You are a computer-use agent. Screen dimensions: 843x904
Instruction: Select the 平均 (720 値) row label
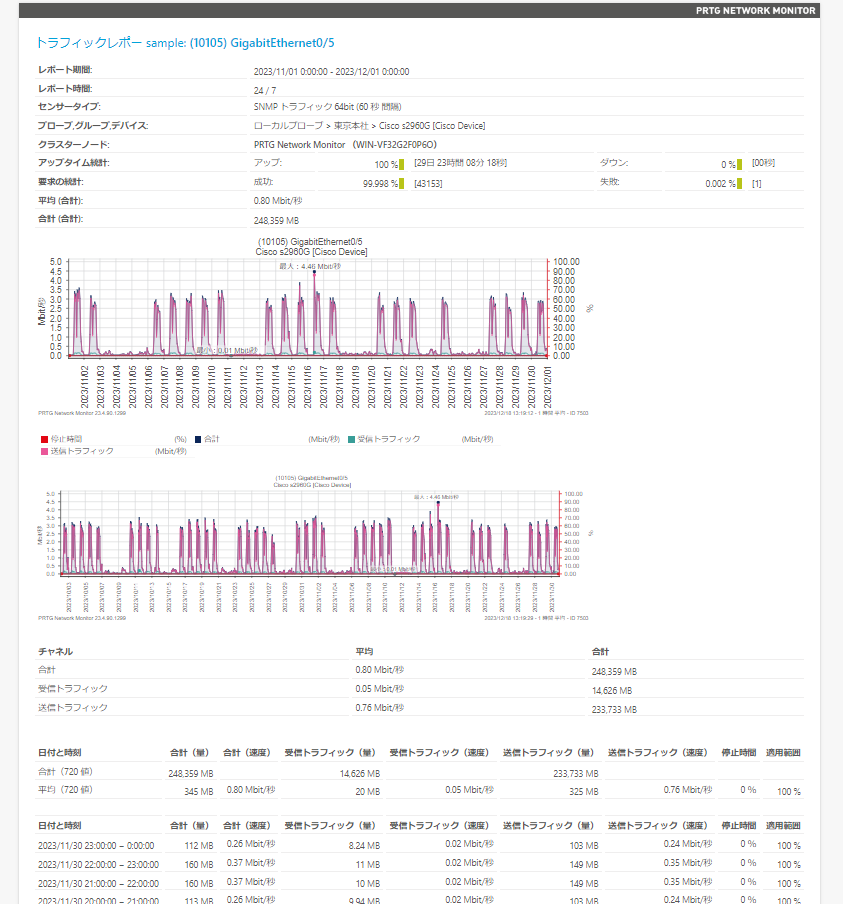click(65, 790)
